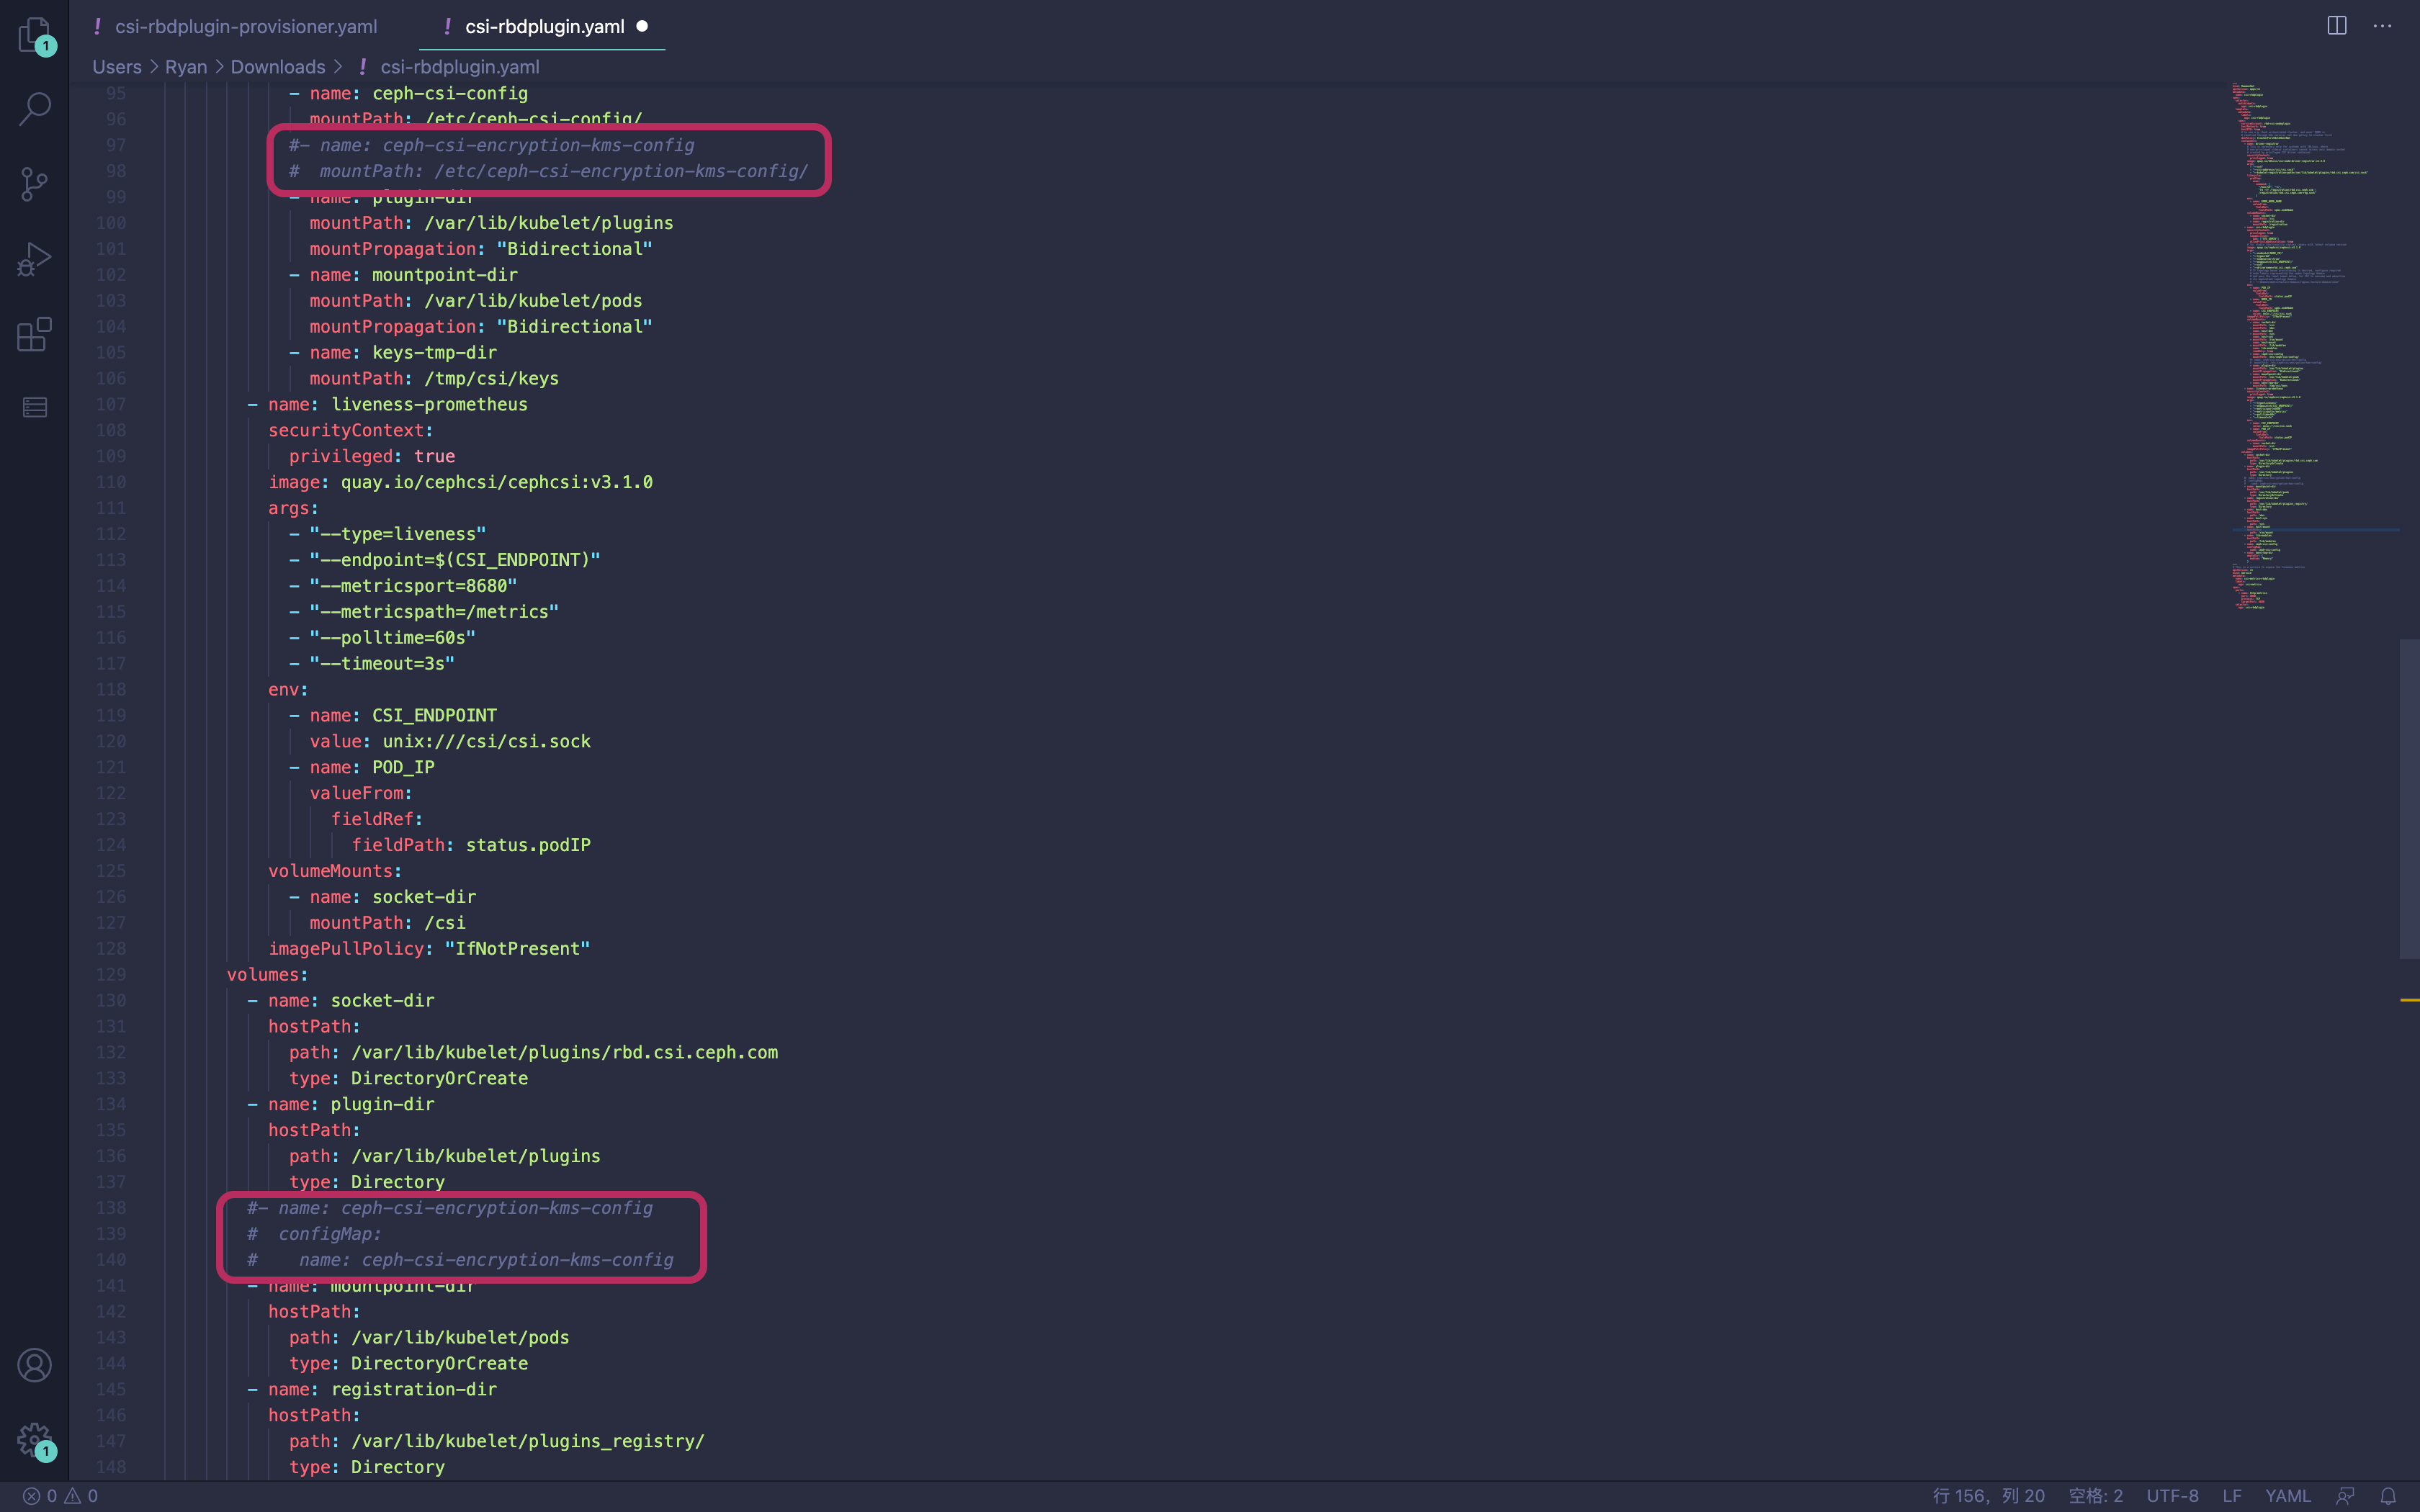2420x1512 pixels.
Task: Click the value unix:///csi/csi.sock
Action: (x=487, y=741)
